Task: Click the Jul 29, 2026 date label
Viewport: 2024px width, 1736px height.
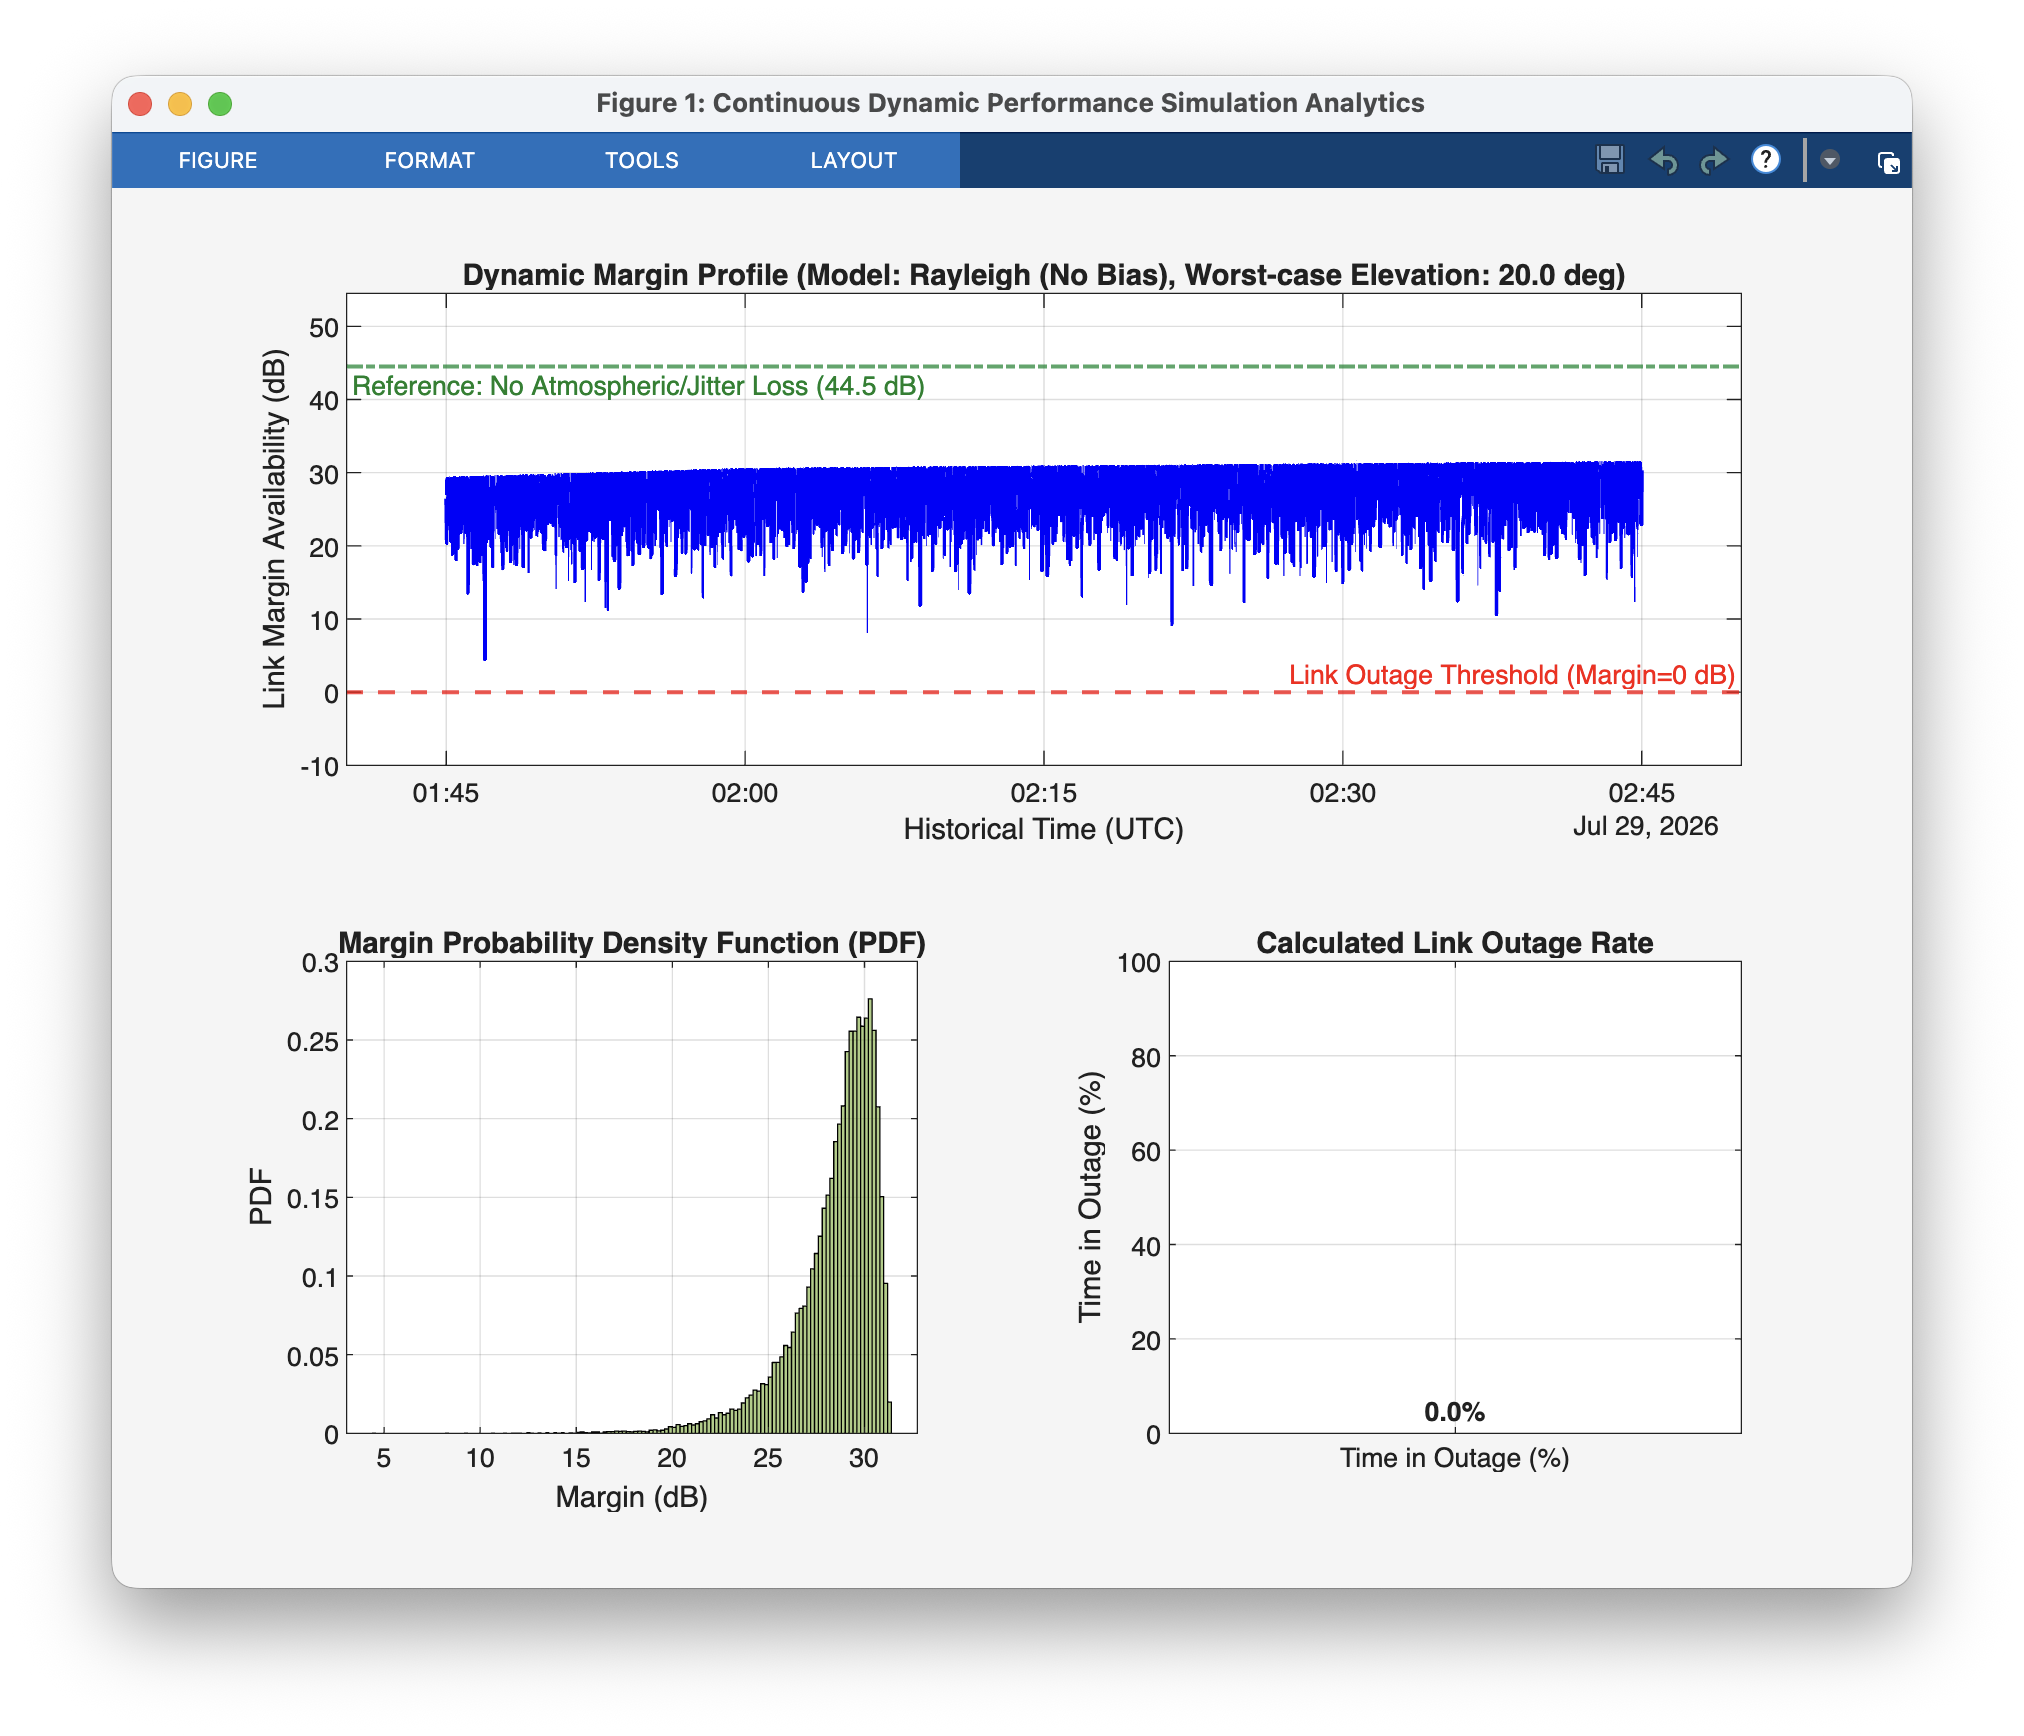Action: click(1645, 826)
